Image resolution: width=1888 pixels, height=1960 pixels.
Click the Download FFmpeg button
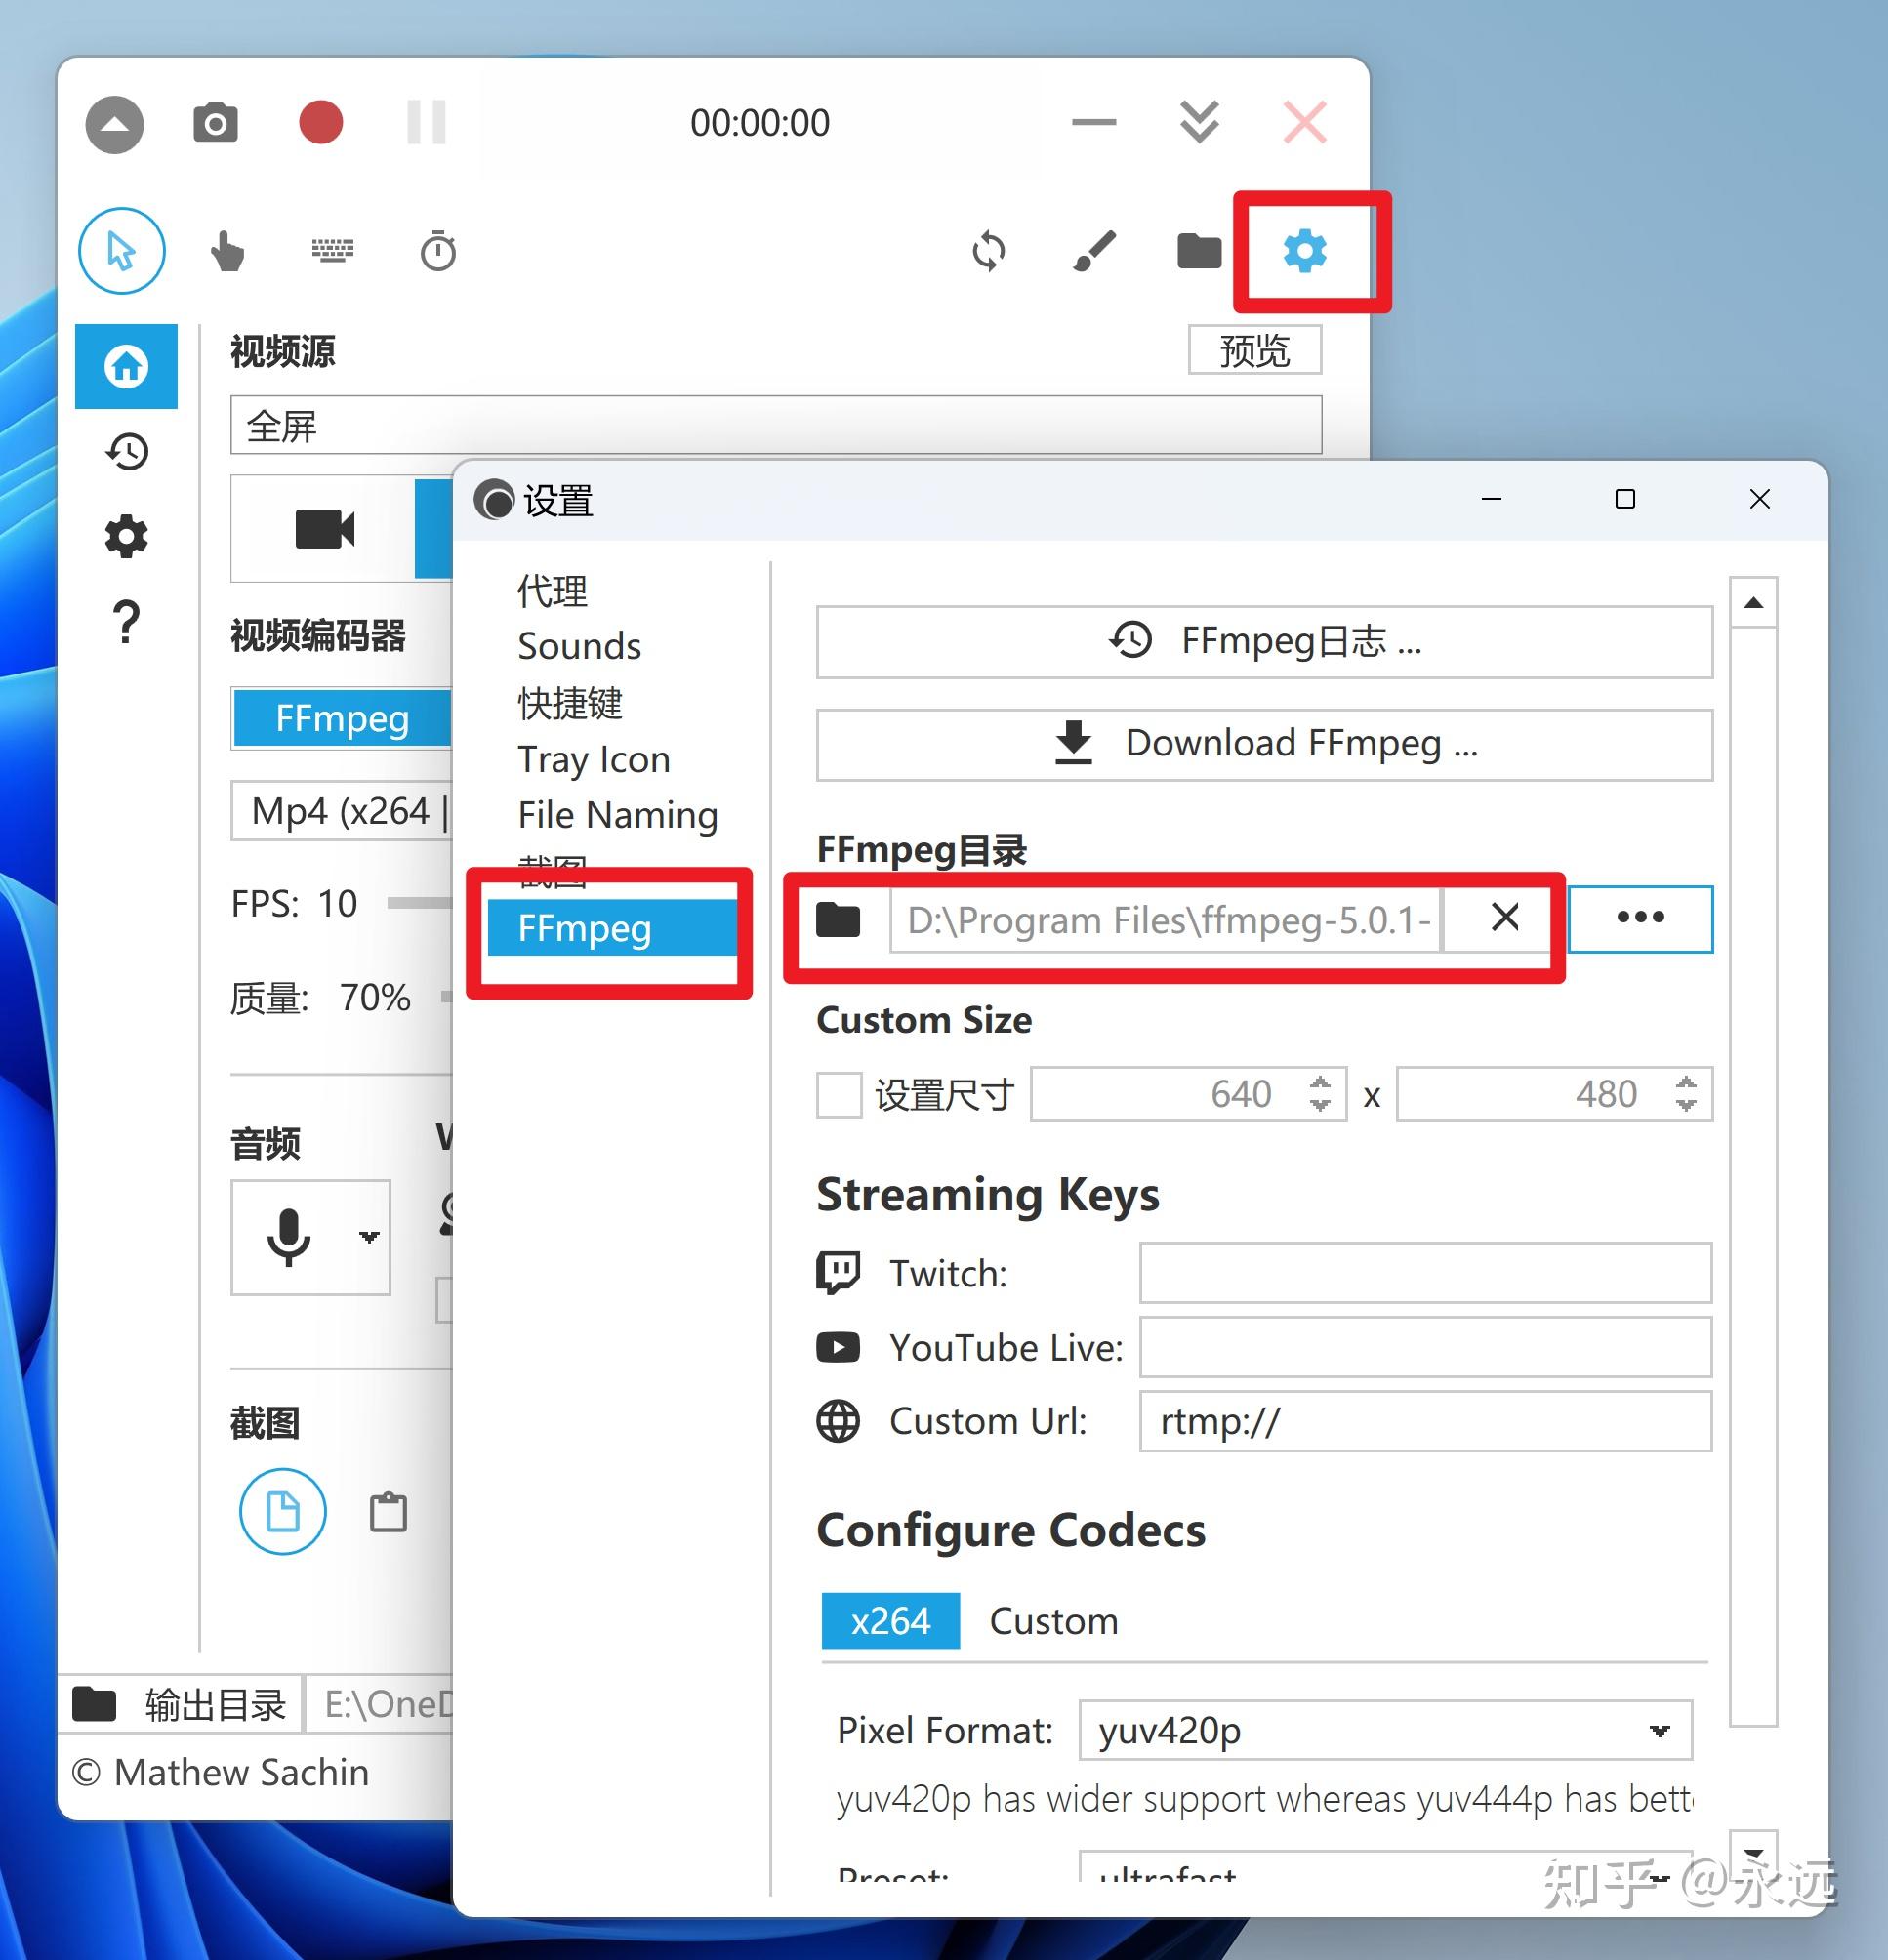coord(1264,744)
